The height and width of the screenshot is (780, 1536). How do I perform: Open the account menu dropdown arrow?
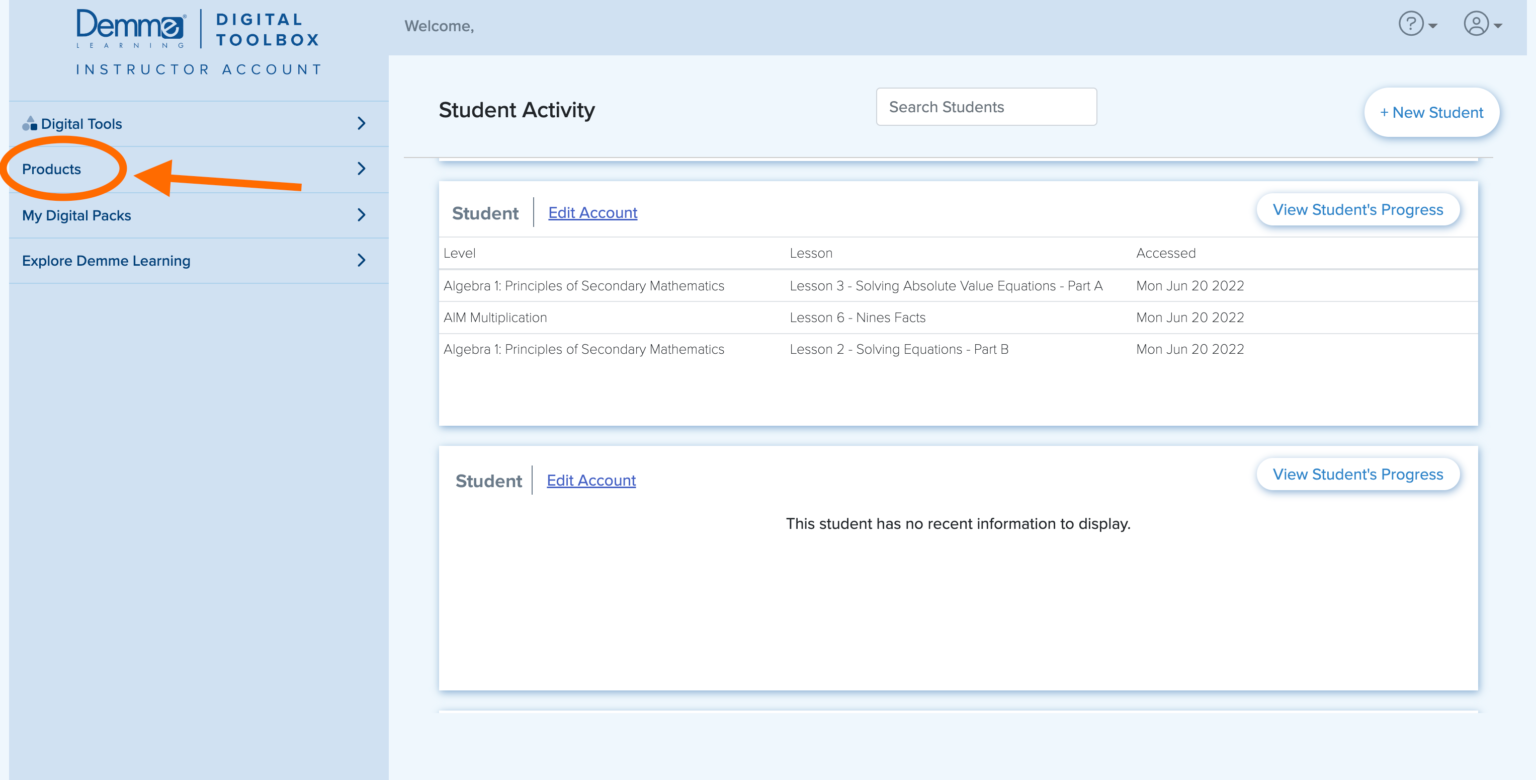pos(1499,26)
